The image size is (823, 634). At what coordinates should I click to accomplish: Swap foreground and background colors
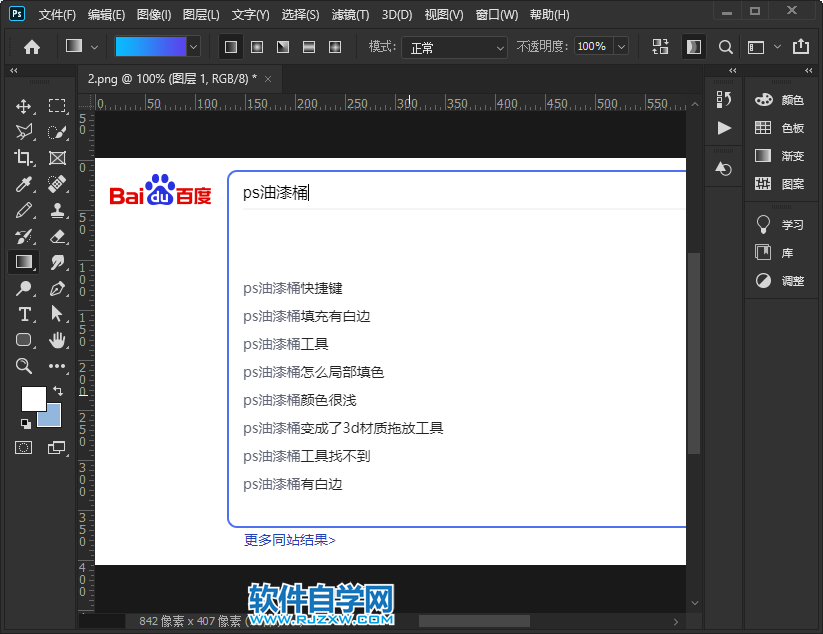click(57, 393)
